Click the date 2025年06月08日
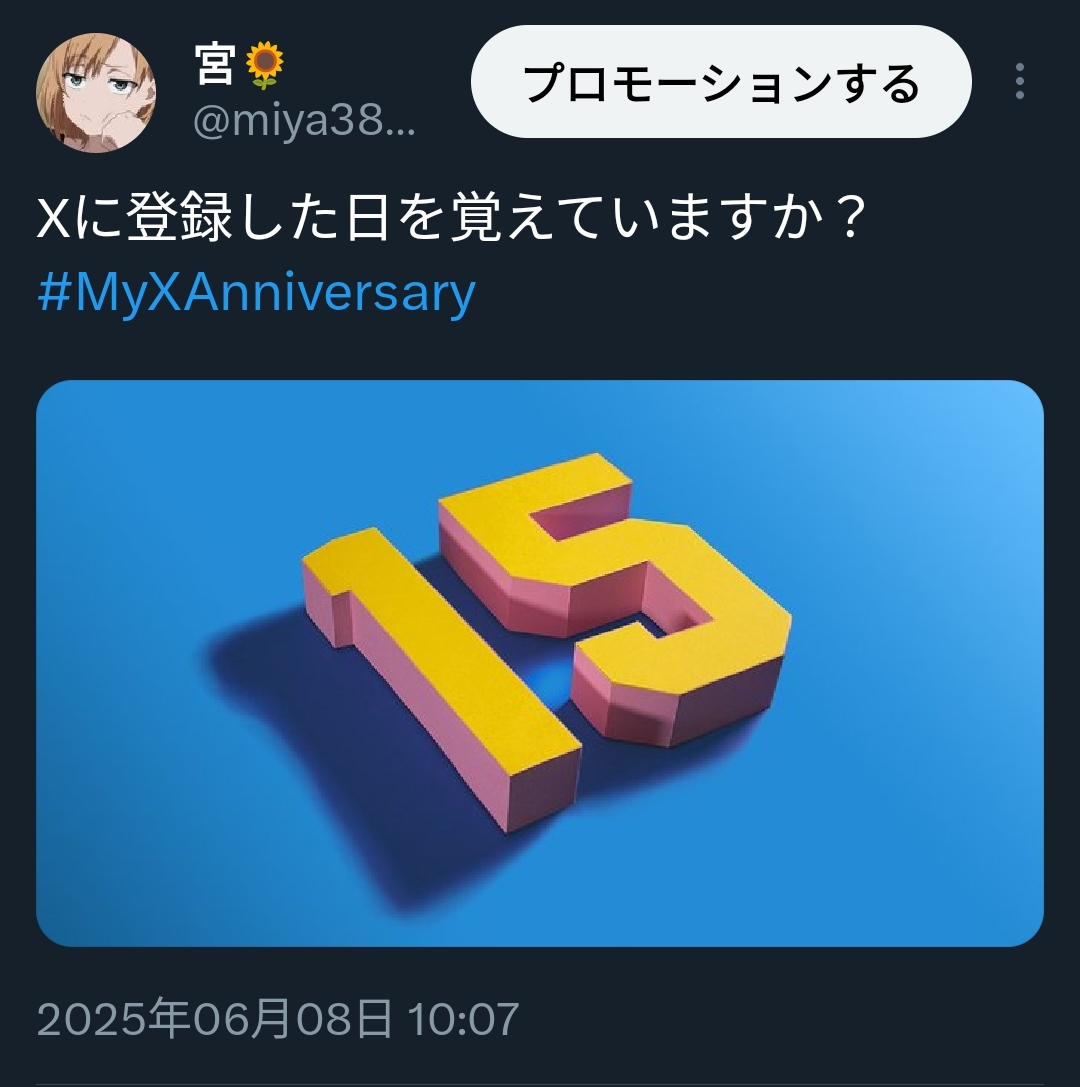 (x=214, y=1019)
